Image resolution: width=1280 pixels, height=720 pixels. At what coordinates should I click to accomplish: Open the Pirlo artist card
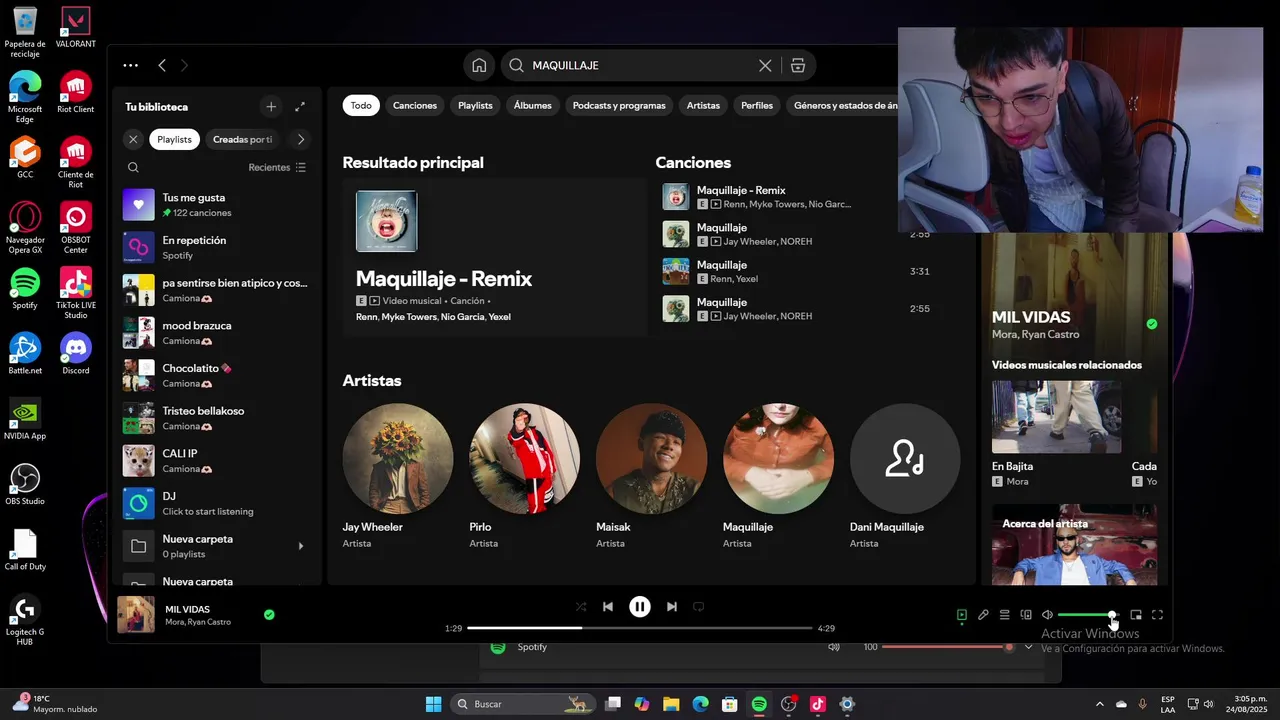click(525, 476)
